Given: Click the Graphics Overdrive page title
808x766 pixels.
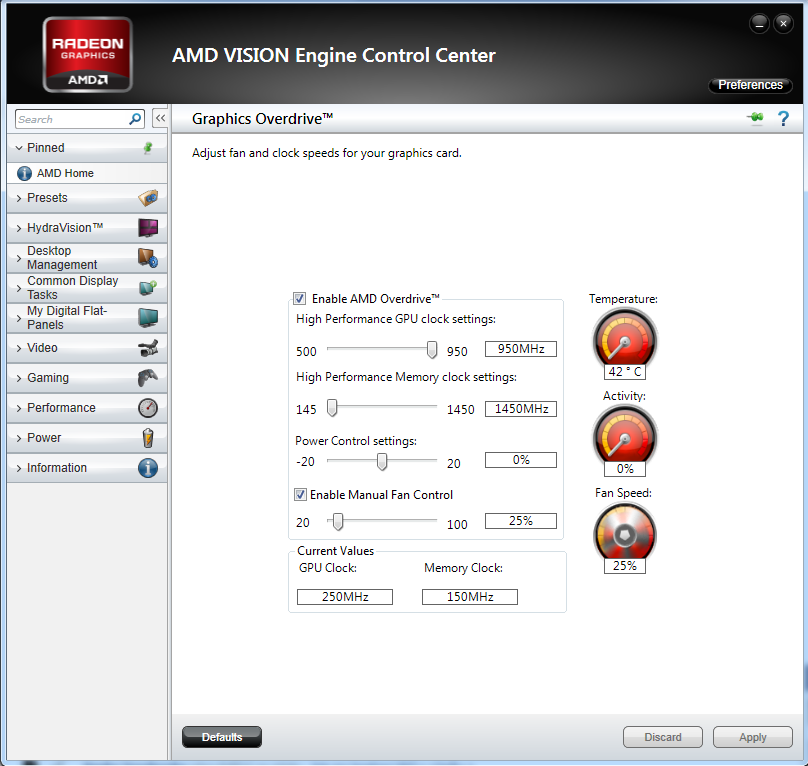Looking at the screenshot, I should (x=262, y=119).
